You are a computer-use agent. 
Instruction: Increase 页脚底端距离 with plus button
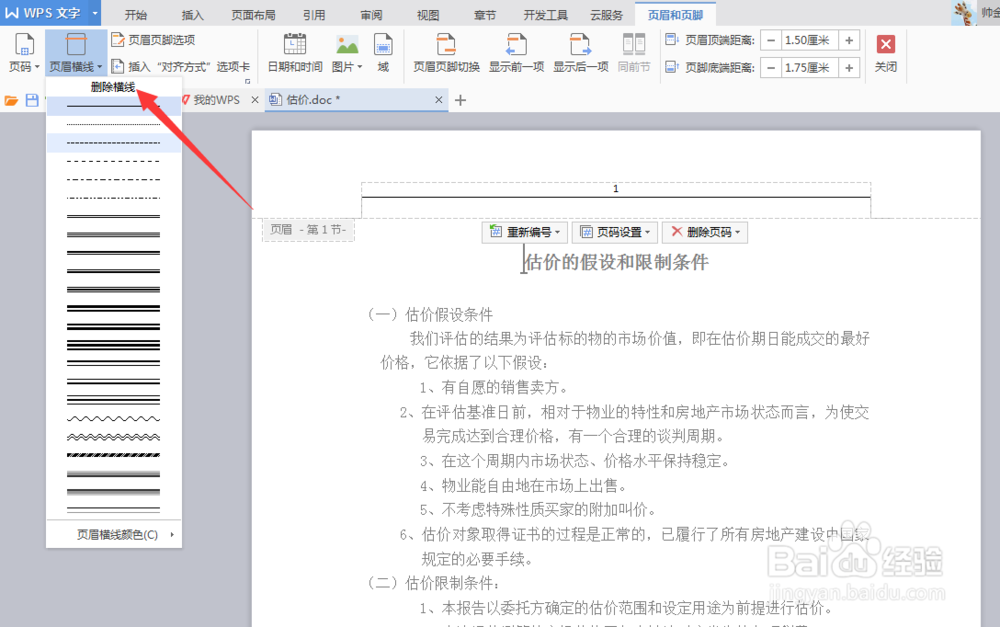pyautogui.click(x=849, y=68)
